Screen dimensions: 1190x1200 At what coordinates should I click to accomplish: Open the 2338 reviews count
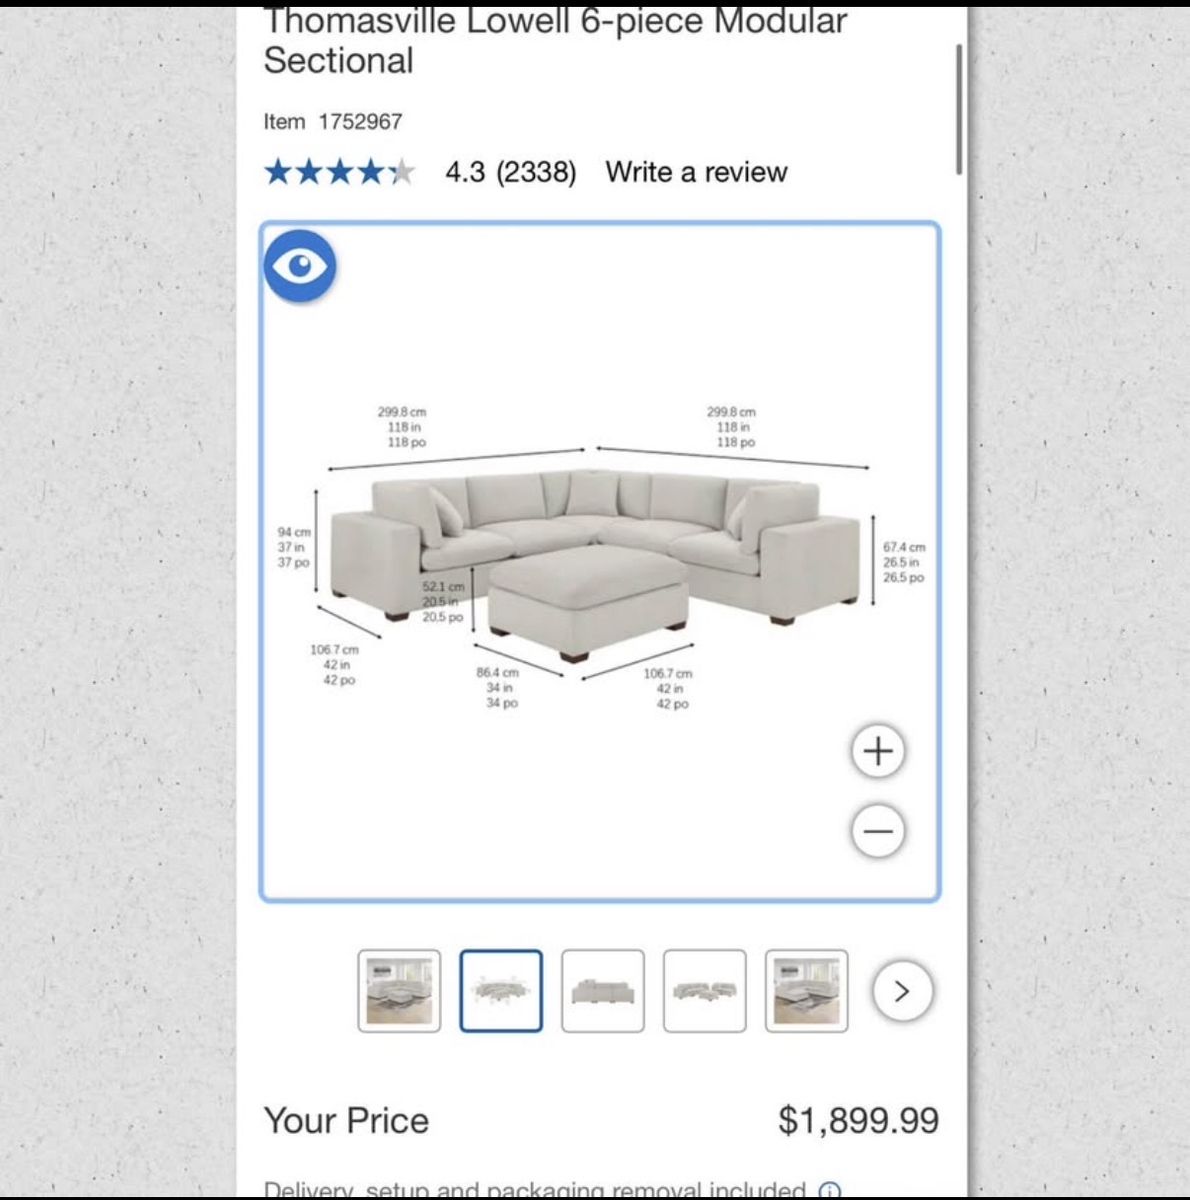[x=536, y=172]
